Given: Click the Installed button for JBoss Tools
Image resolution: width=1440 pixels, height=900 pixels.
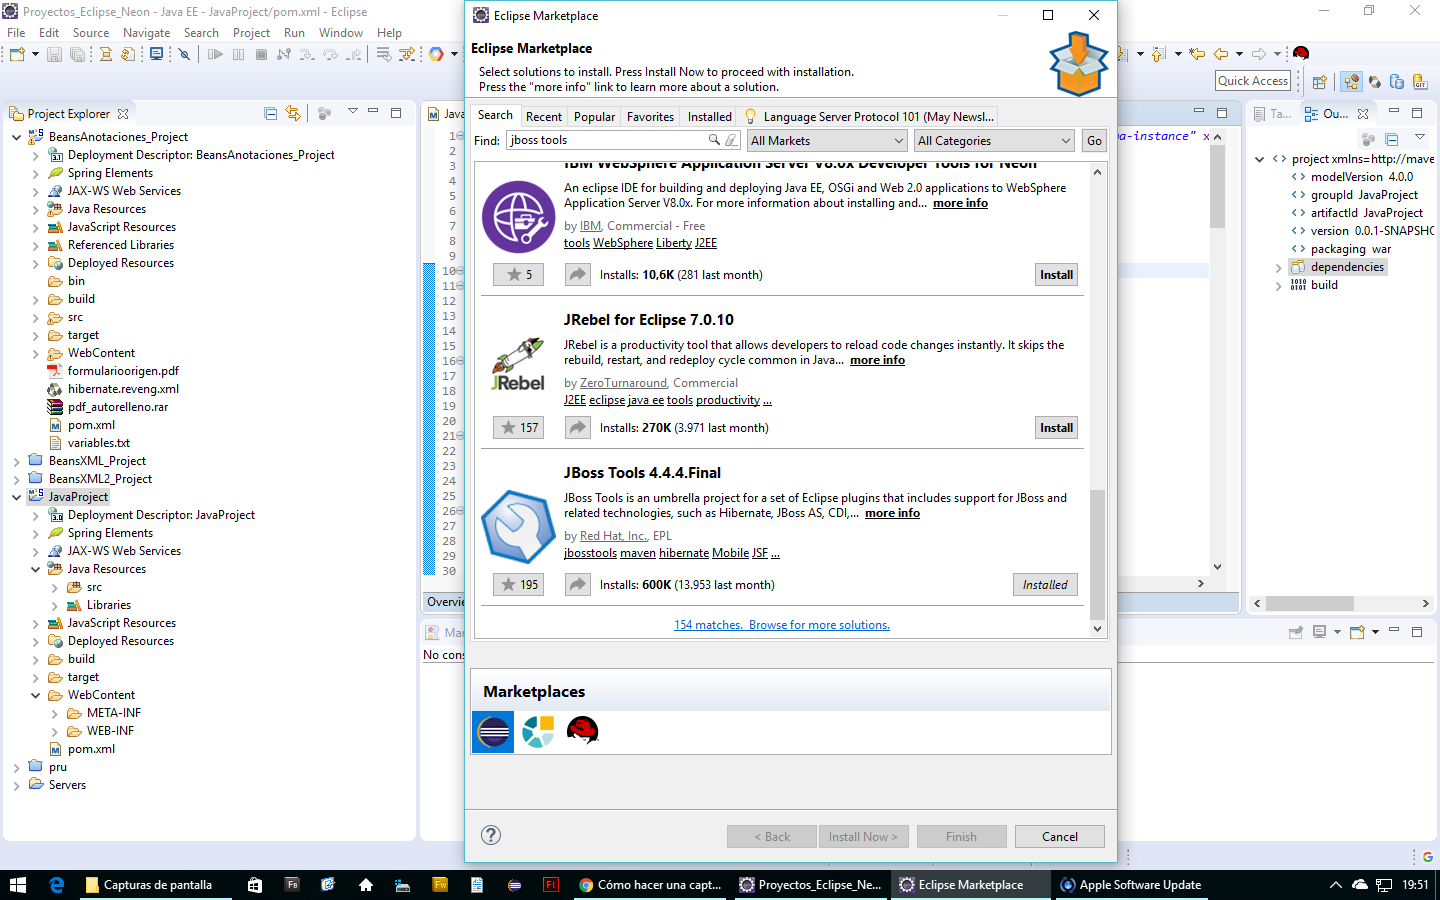Looking at the screenshot, I should tap(1045, 585).
